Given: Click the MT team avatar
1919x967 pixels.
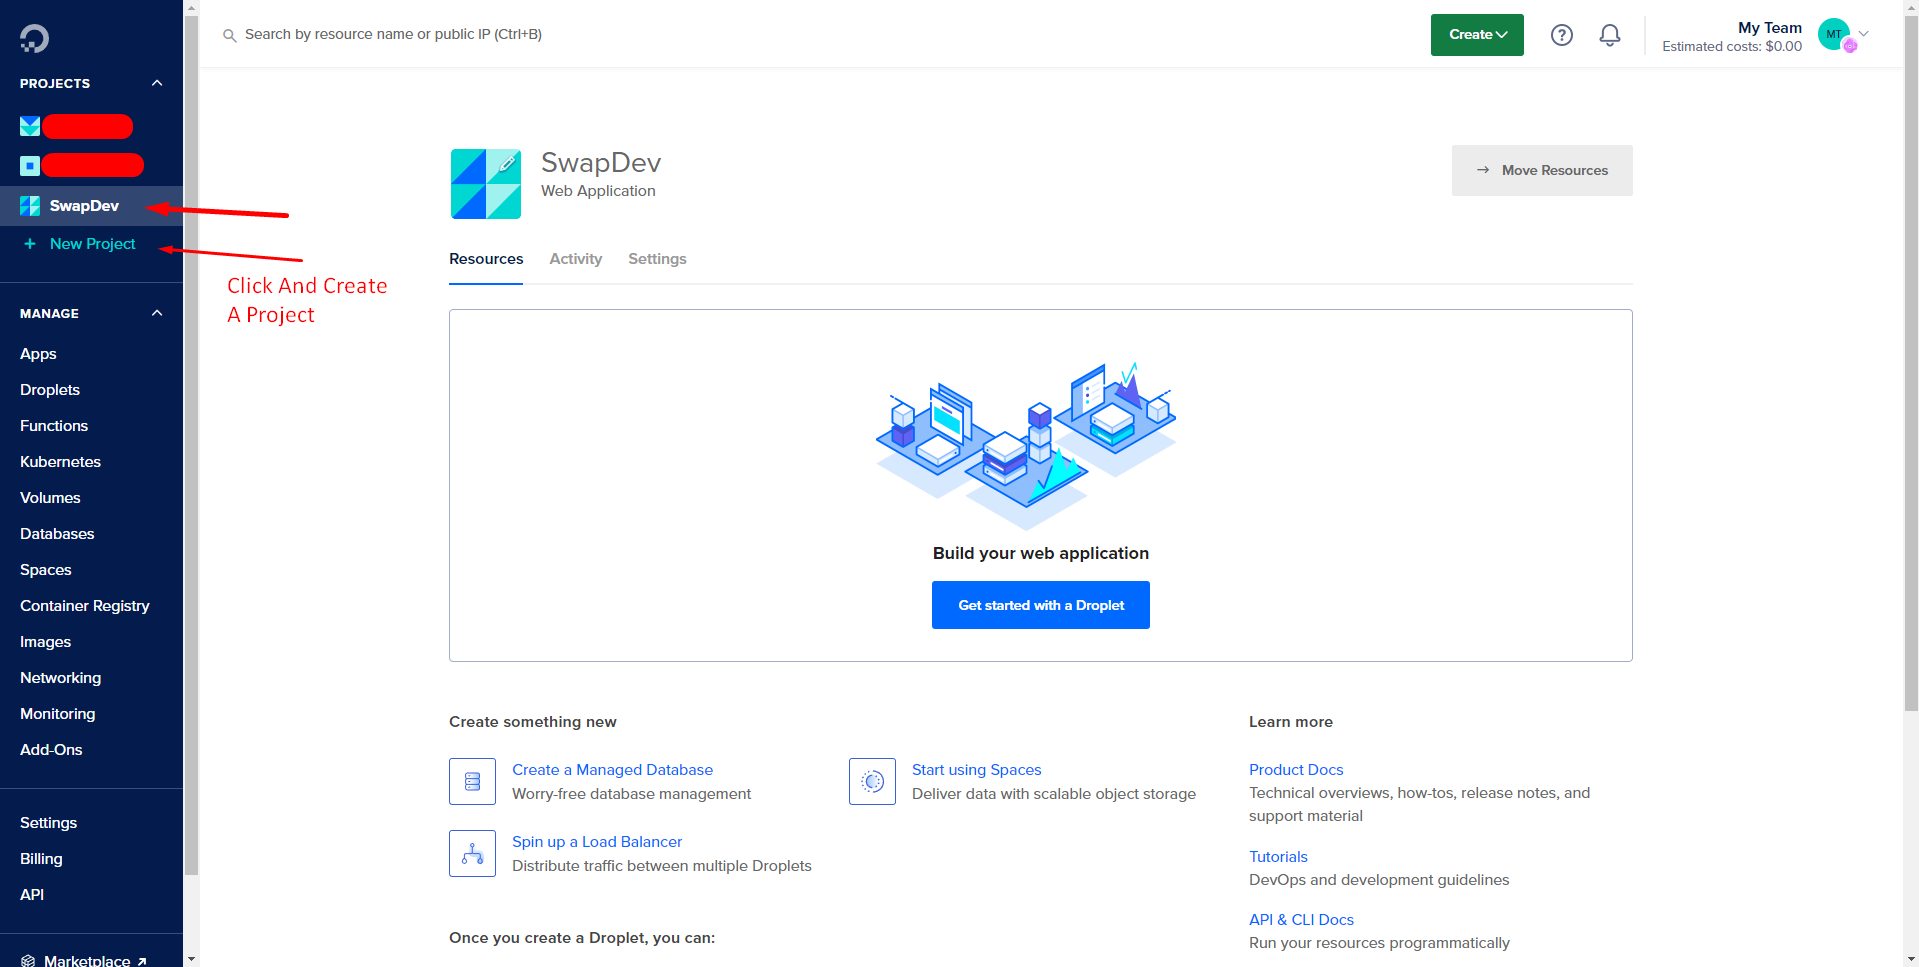Looking at the screenshot, I should [x=1834, y=34].
